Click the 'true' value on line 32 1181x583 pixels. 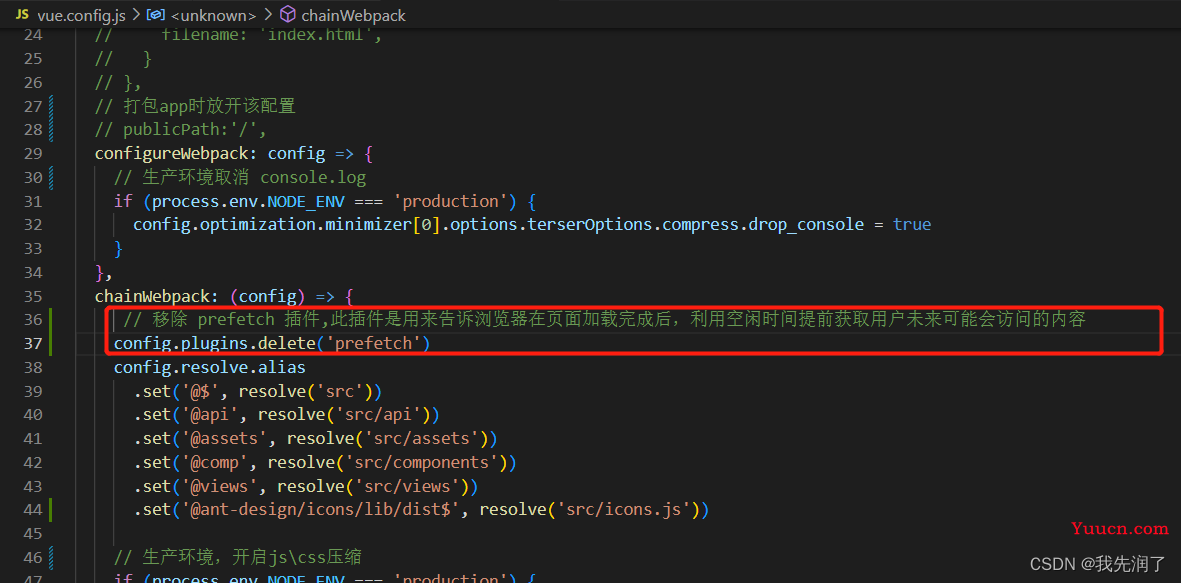coord(912,225)
